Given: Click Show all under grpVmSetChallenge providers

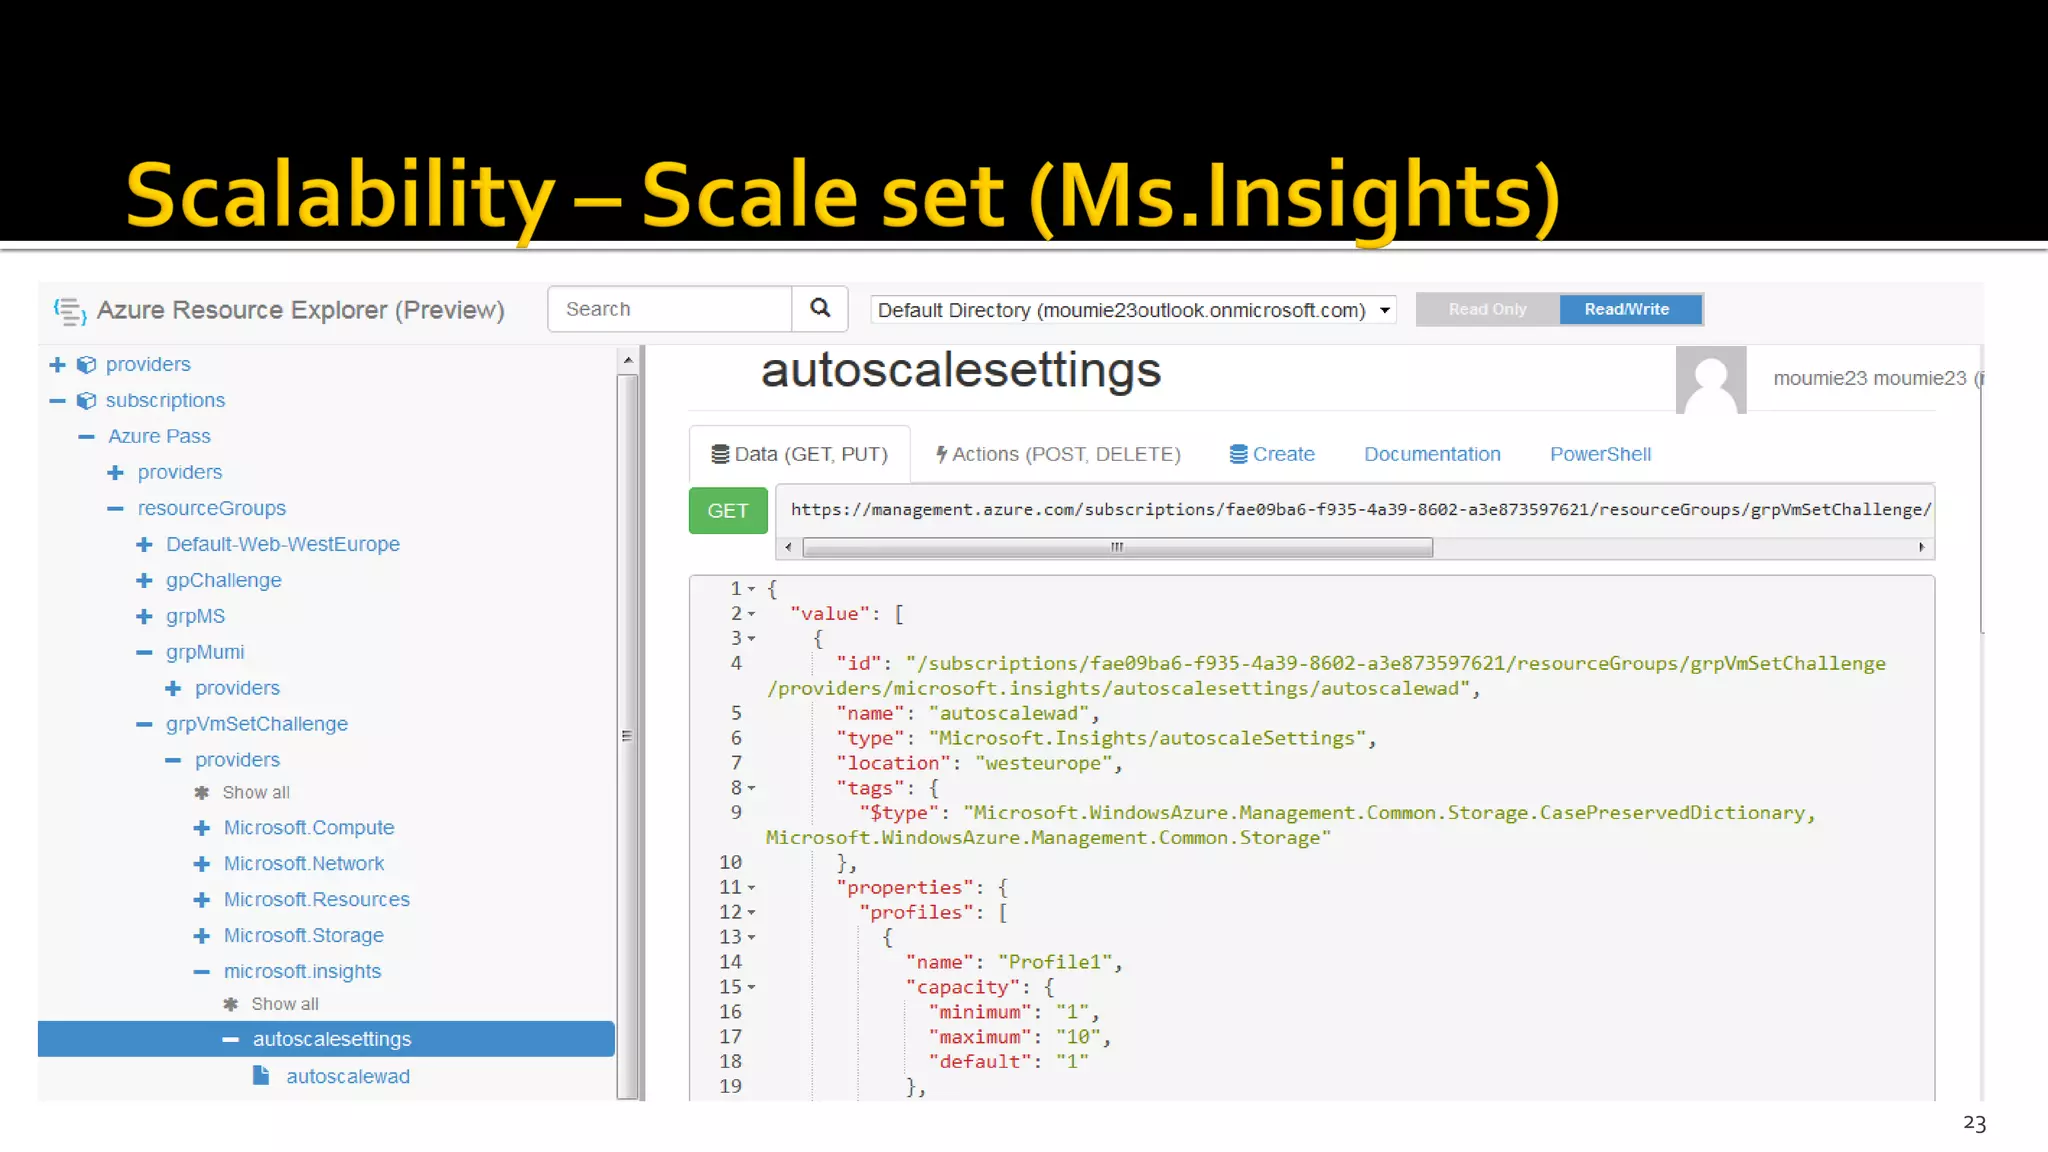Looking at the screenshot, I should click(x=256, y=793).
